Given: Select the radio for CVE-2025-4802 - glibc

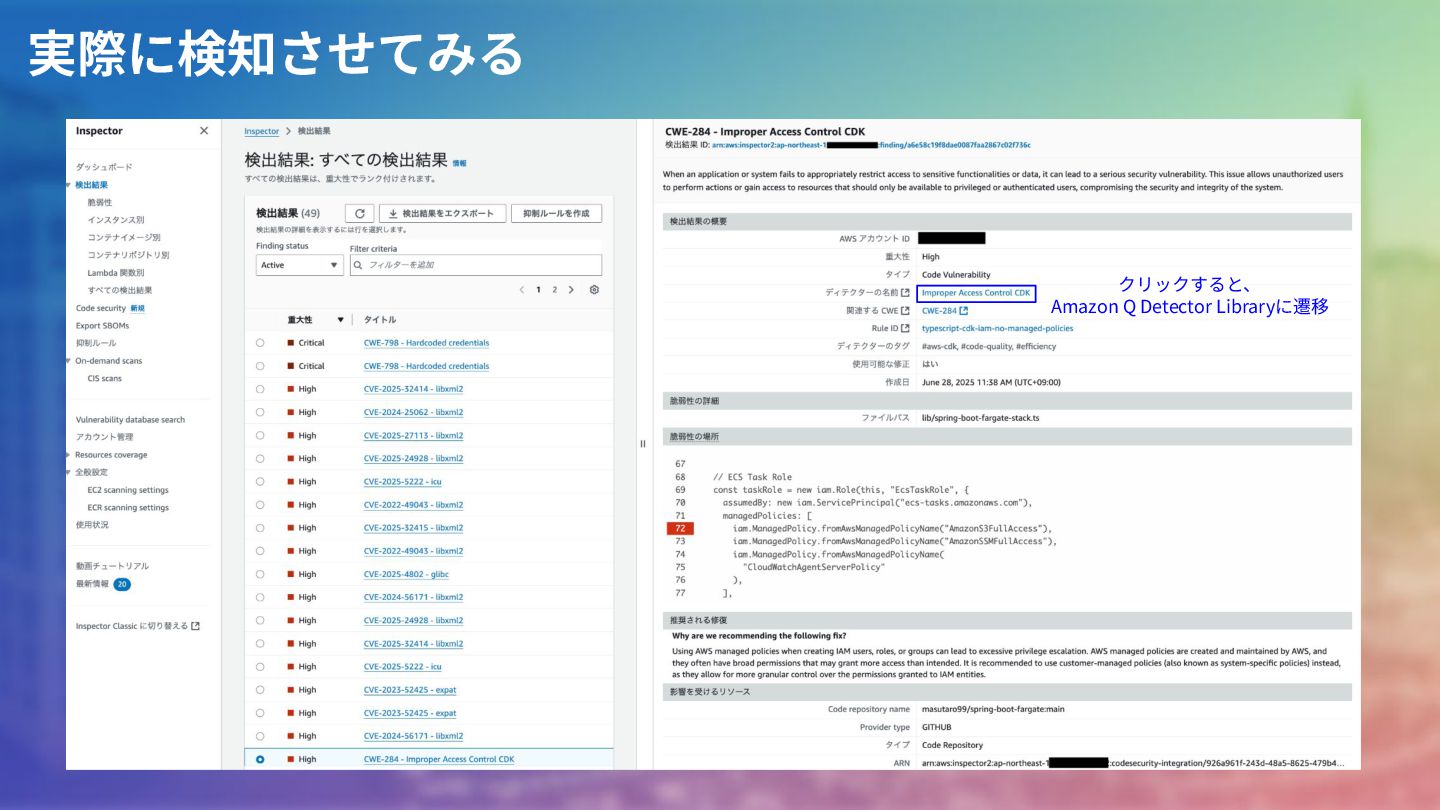Looking at the screenshot, I should 260,574.
